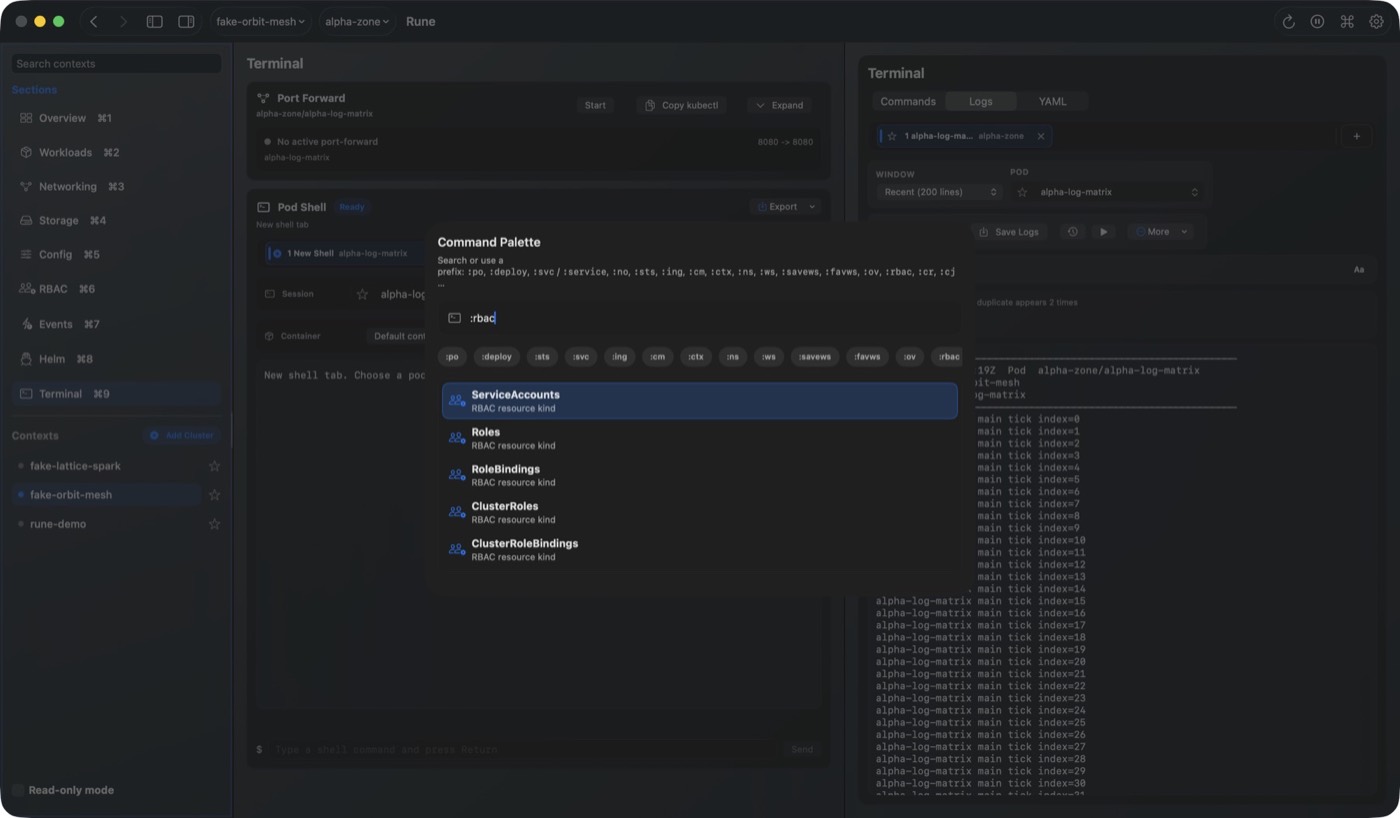This screenshot has width=1400, height=818.
Task: Open Terminal section in sidebar
Action: [x=116, y=394]
